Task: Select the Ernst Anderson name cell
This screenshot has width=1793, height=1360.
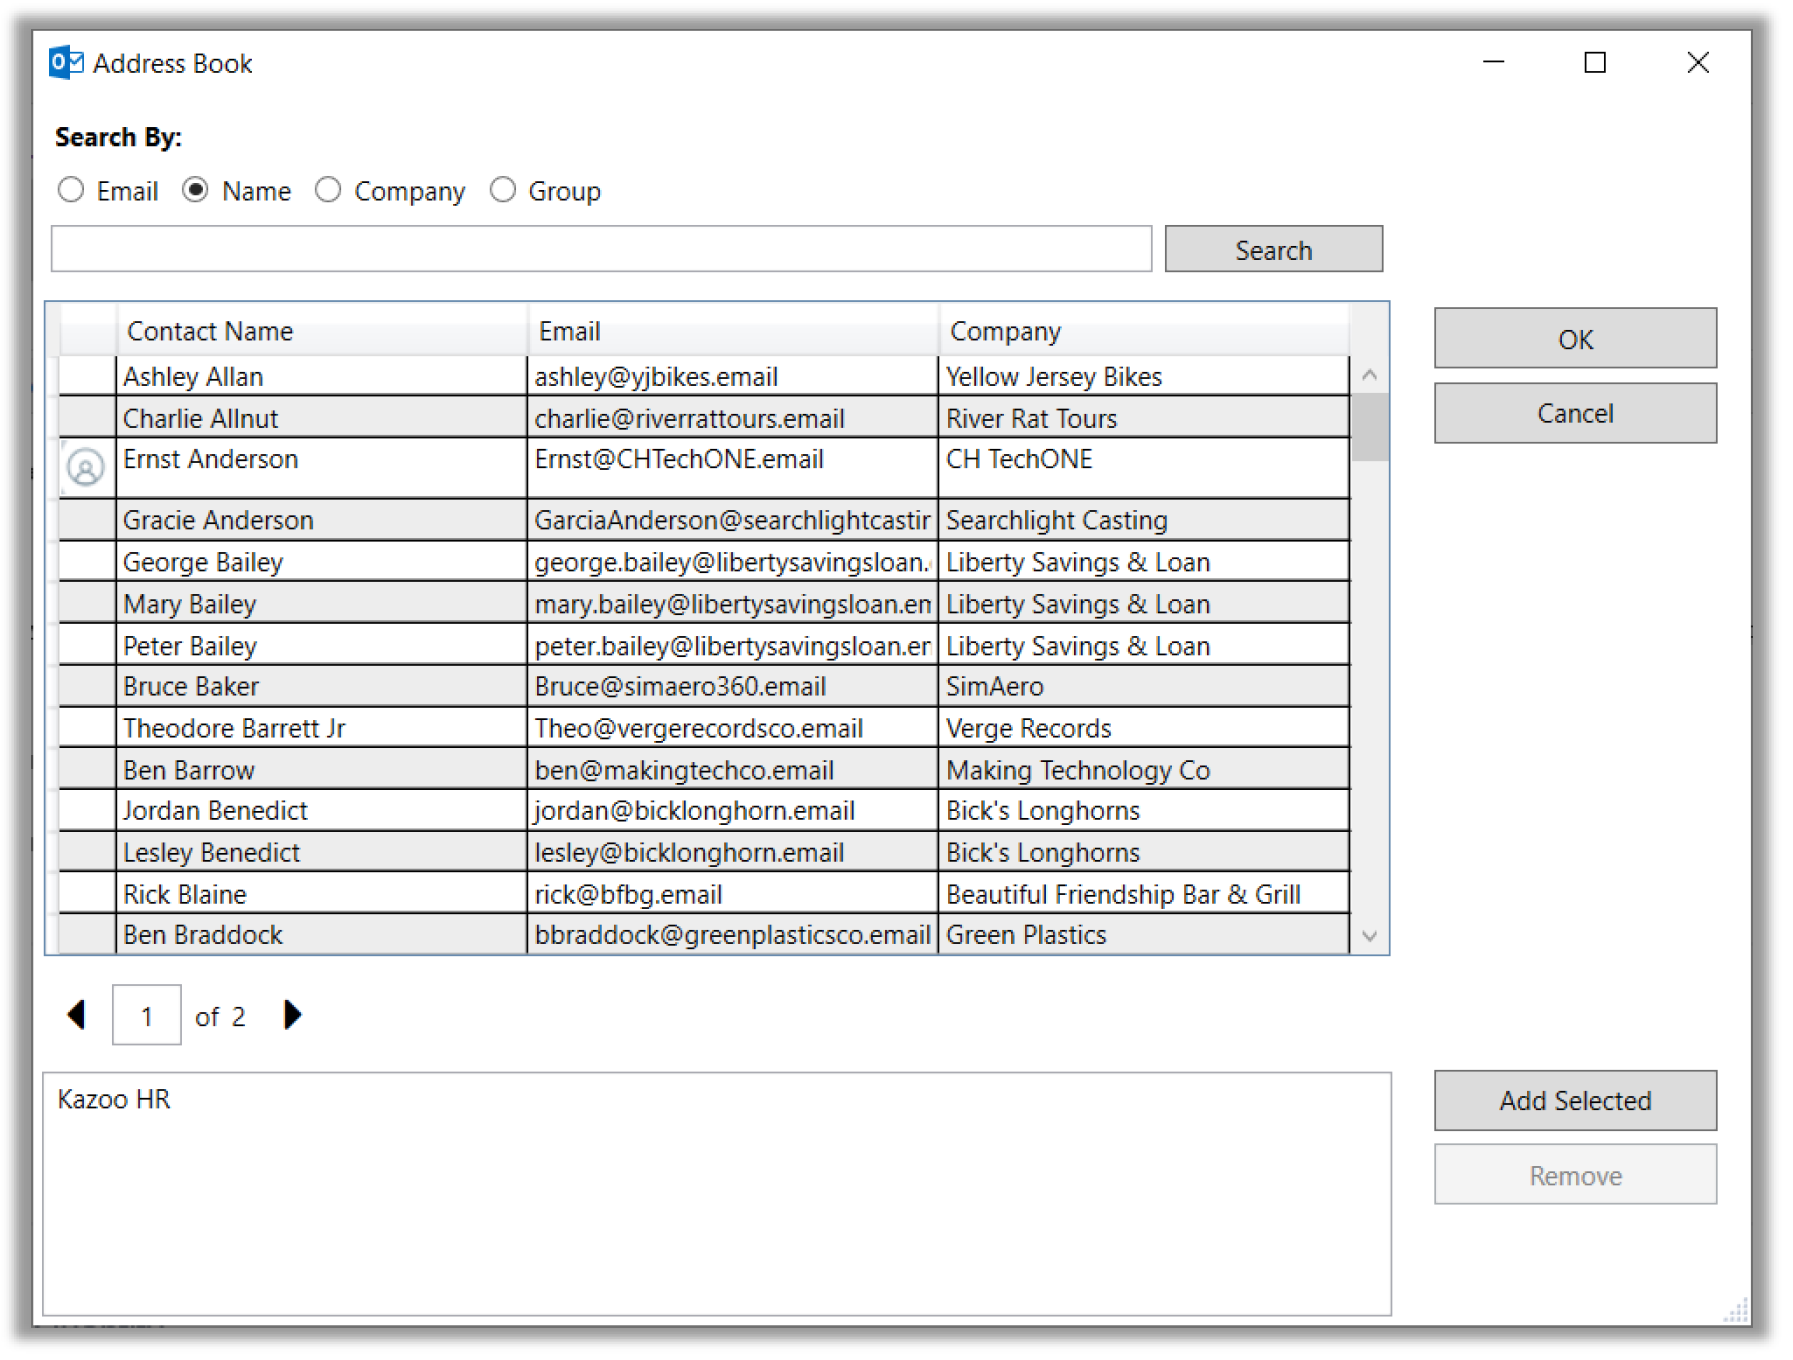Action: click(321, 468)
